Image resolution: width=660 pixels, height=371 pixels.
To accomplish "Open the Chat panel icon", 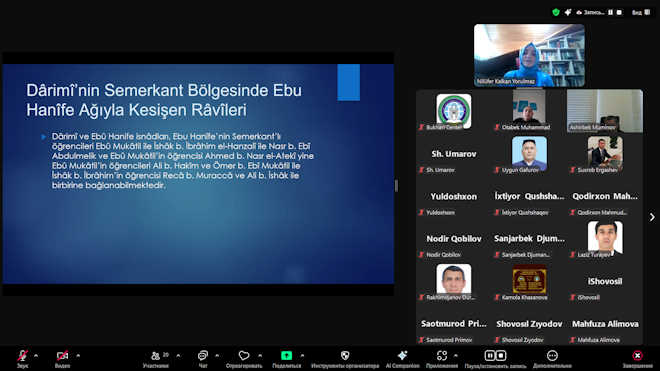I will (203, 356).
